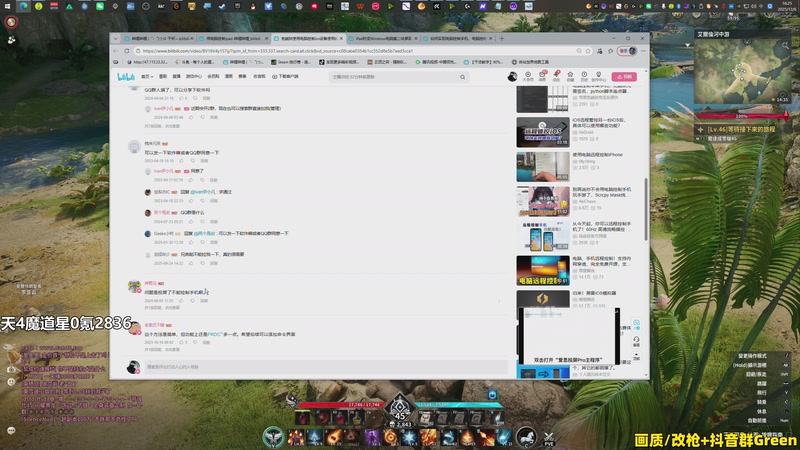Screen dimensions: 800x450
Task: Click the browser back arrow
Action: (x=115, y=51)
